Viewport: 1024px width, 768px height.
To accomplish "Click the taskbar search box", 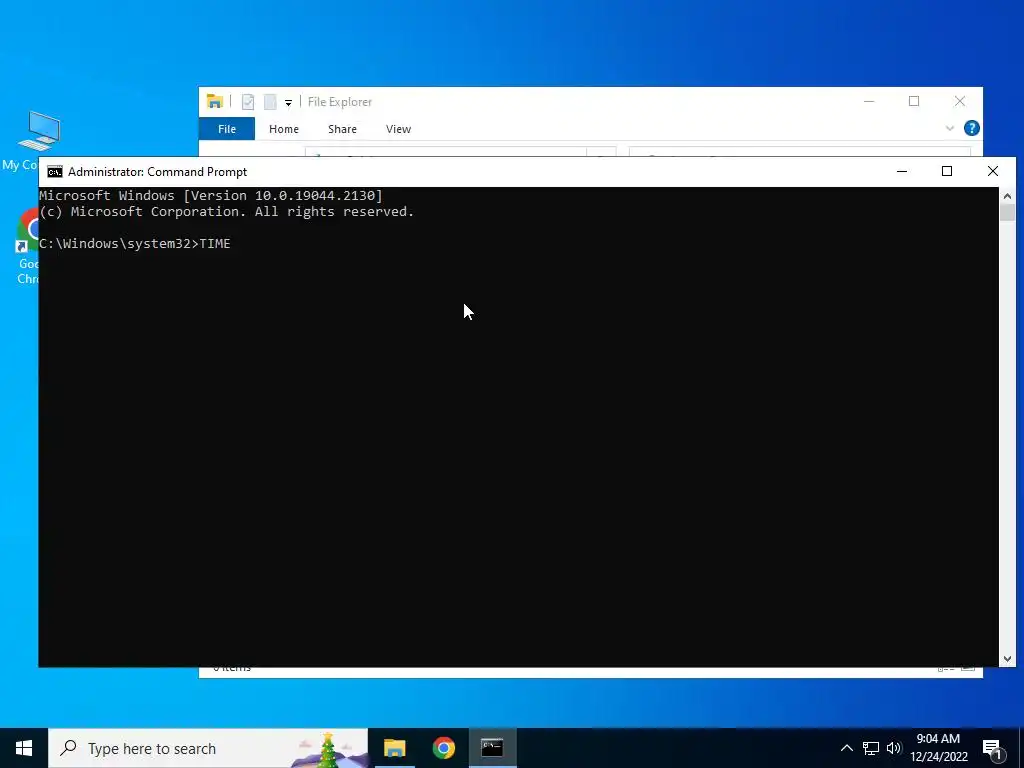I will 208,748.
